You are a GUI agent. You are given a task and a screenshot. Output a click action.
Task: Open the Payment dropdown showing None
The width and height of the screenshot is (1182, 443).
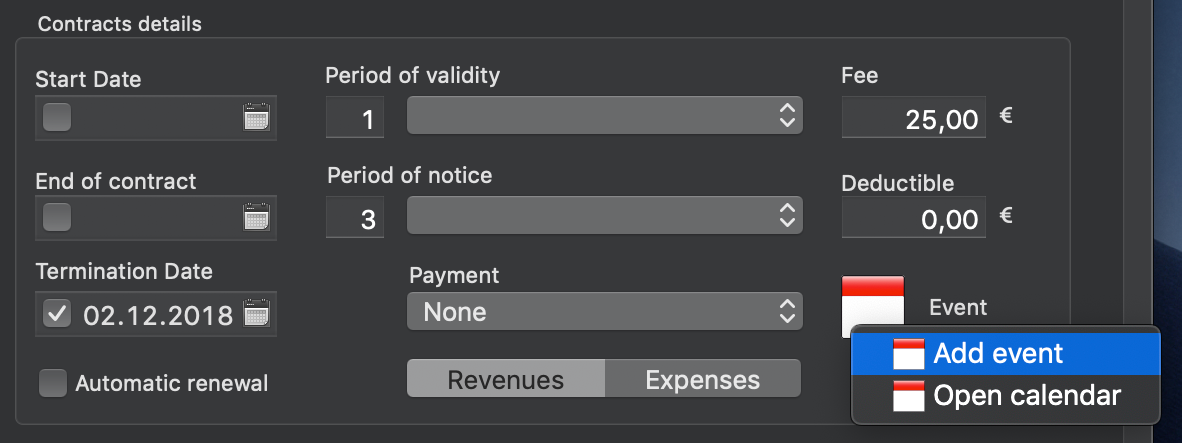(x=604, y=312)
